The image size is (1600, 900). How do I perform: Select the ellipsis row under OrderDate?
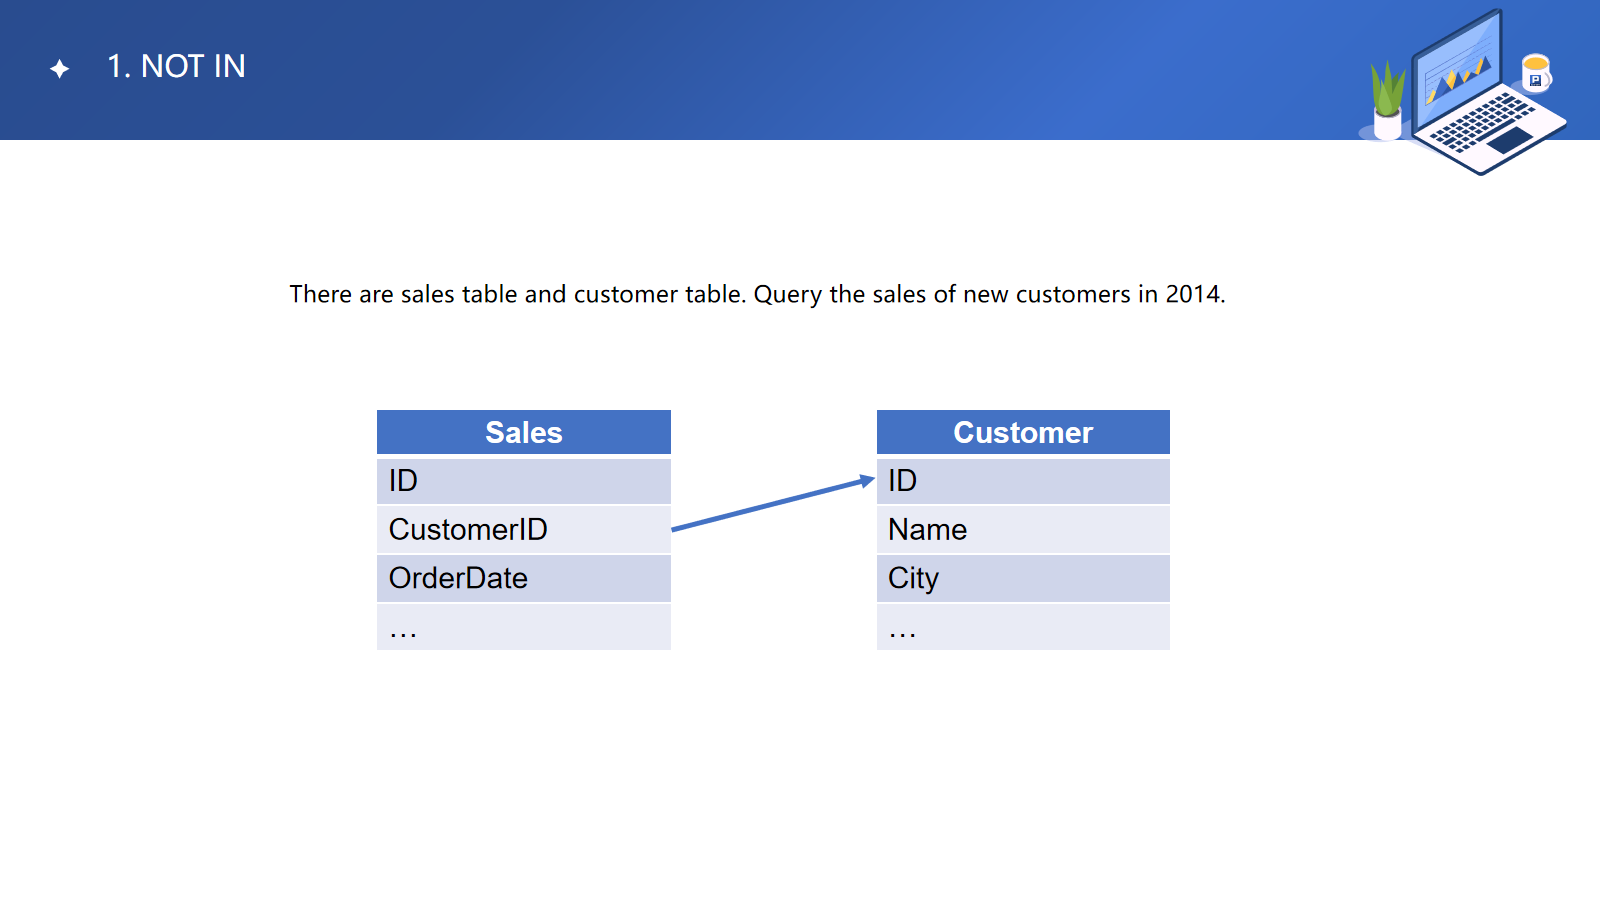pos(523,627)
